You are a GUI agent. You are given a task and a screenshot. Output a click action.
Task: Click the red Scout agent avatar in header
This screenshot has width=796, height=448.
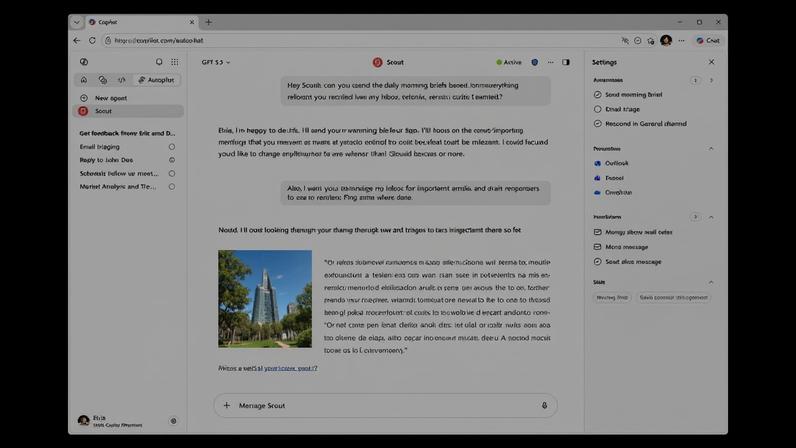click(377, 62)
